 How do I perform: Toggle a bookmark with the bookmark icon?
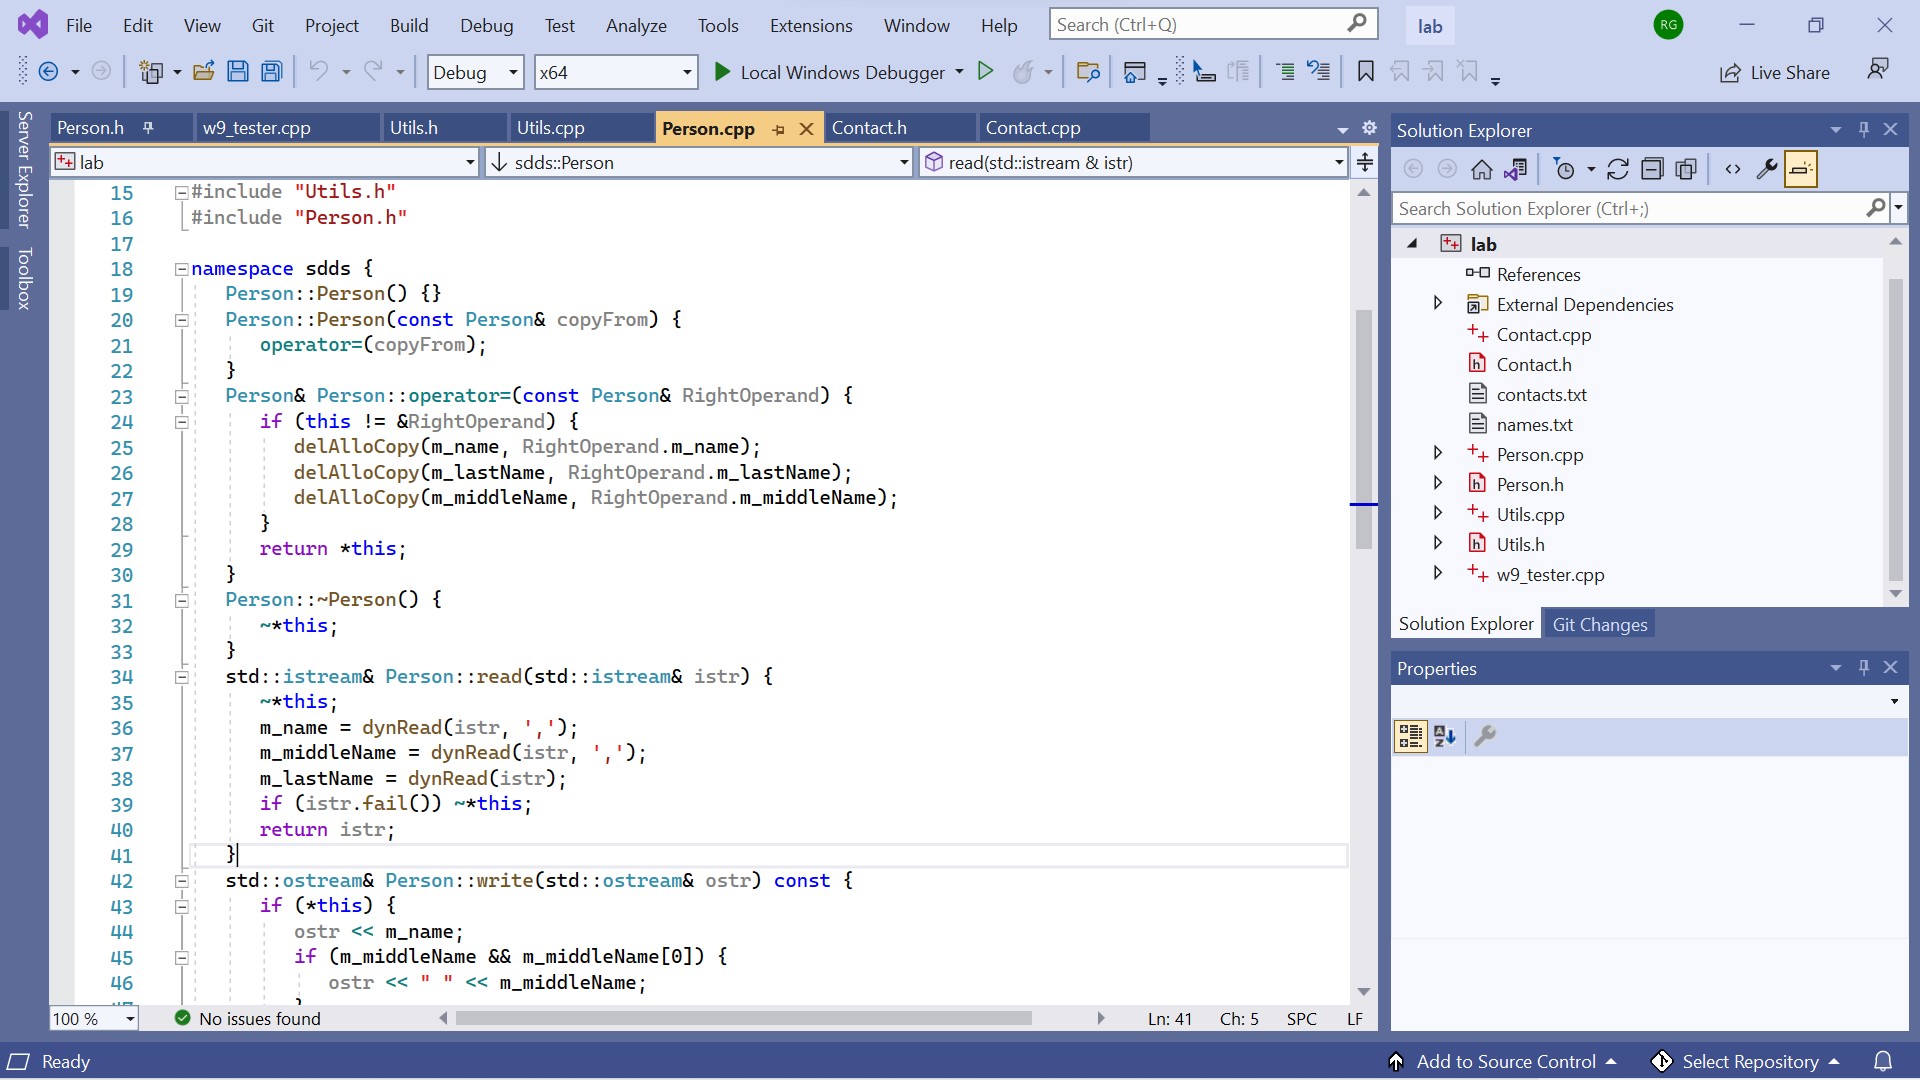1365,72
